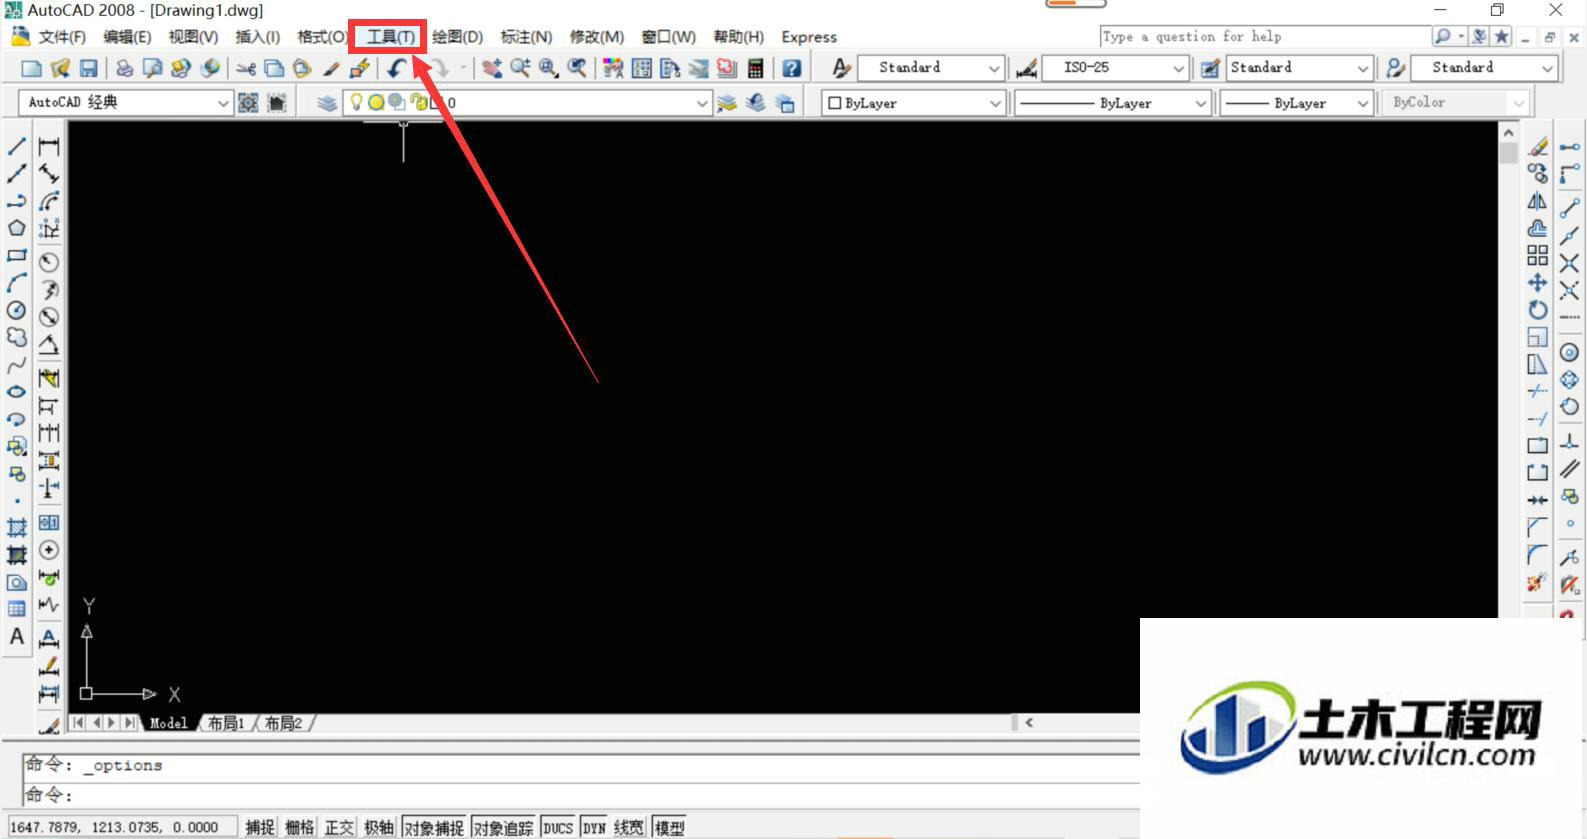
Task: Select the Linear dimension tool
Action: pyautogui.click(x=48, y=146)
